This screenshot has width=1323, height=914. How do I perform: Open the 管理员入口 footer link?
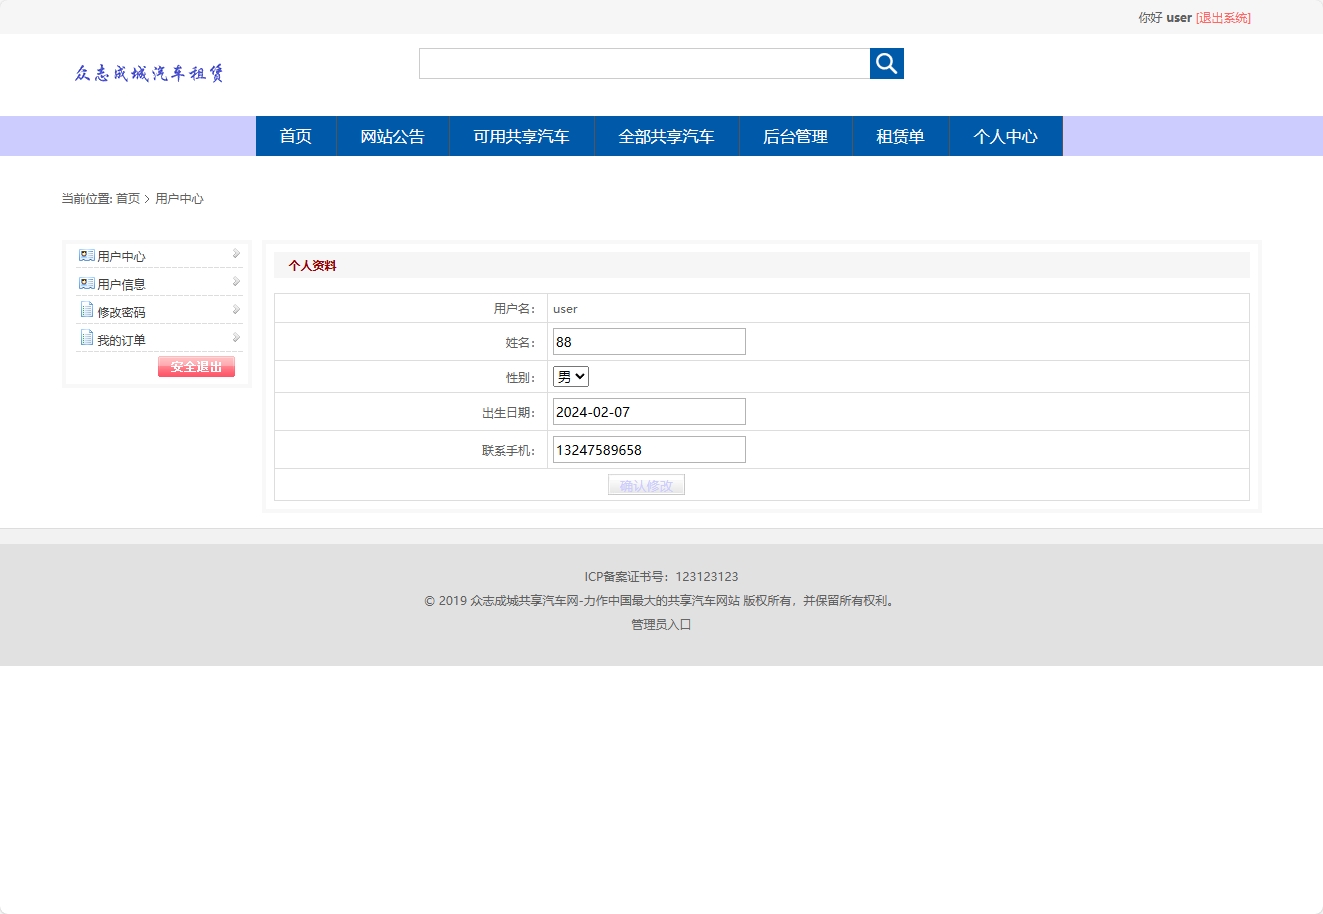pyautogui.click(x=659, y=624)
